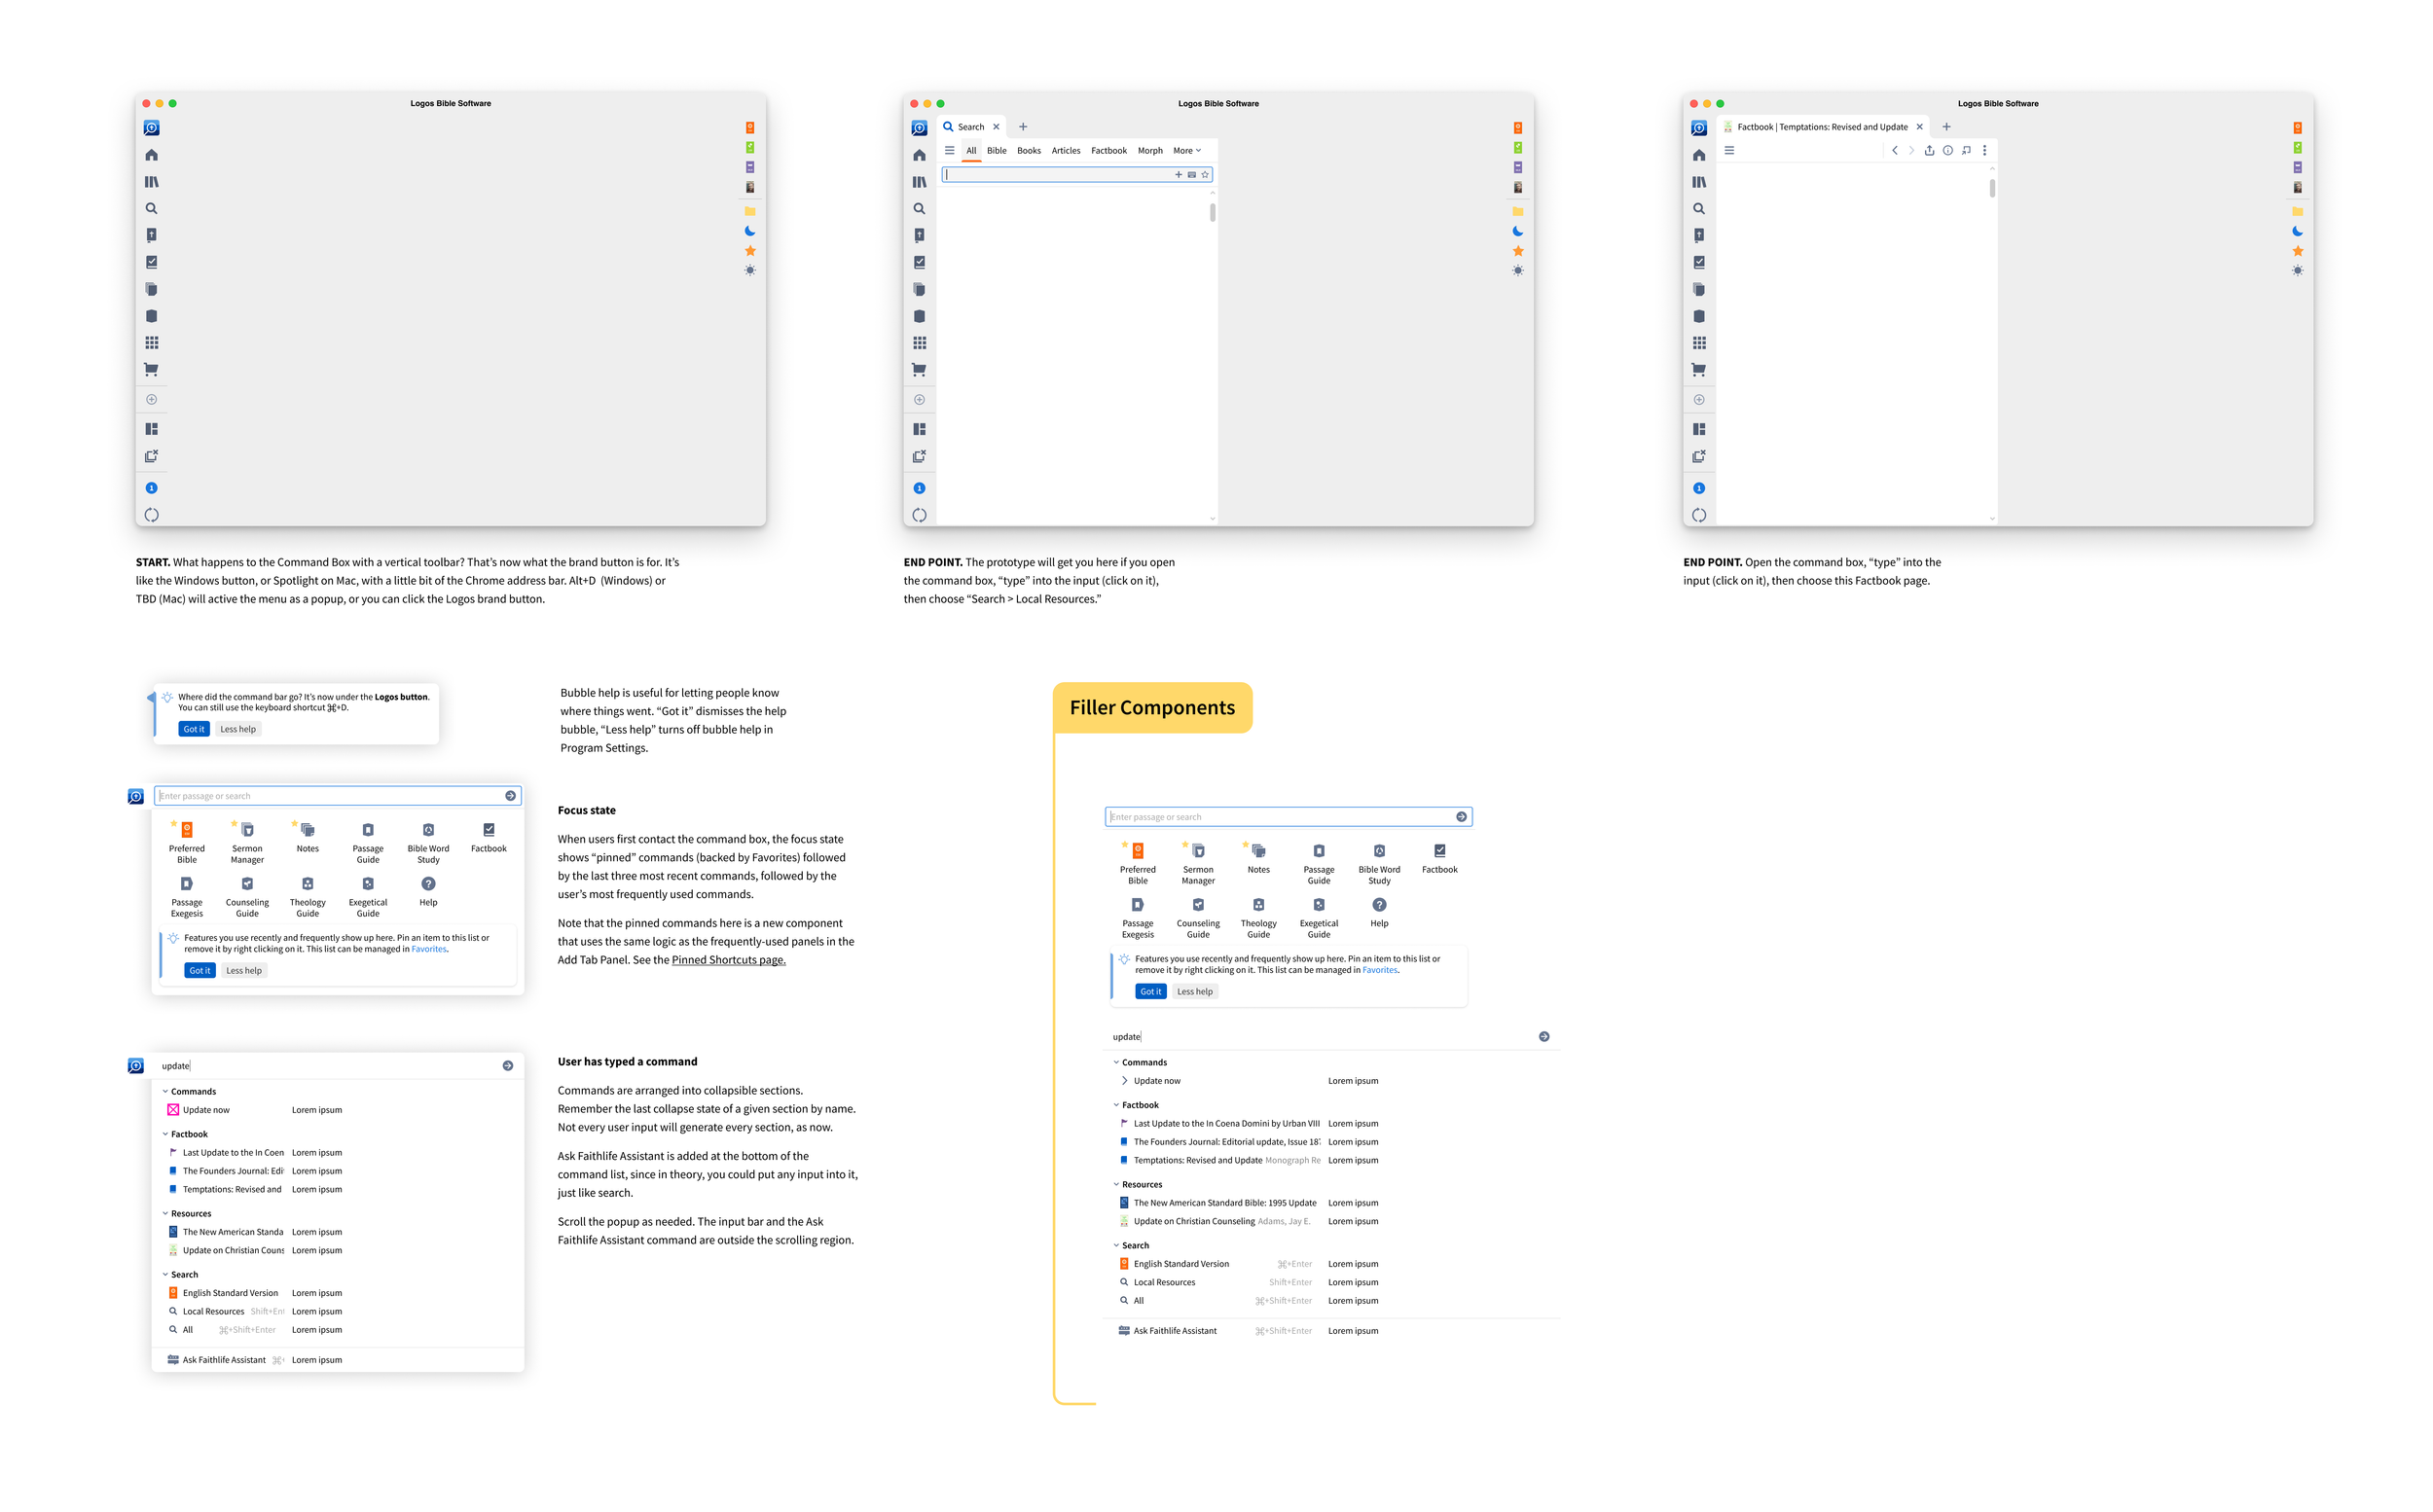Toggle the favorite star in the Search tab's input box
2433x1512 pixels.
tap(1205, 175)
